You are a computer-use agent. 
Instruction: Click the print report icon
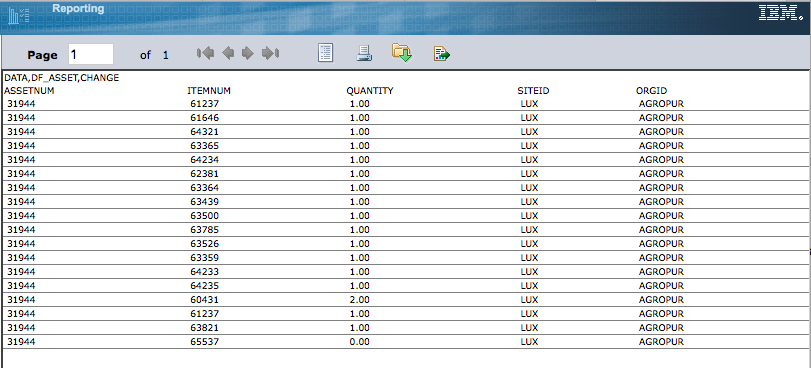coord(364,53)
